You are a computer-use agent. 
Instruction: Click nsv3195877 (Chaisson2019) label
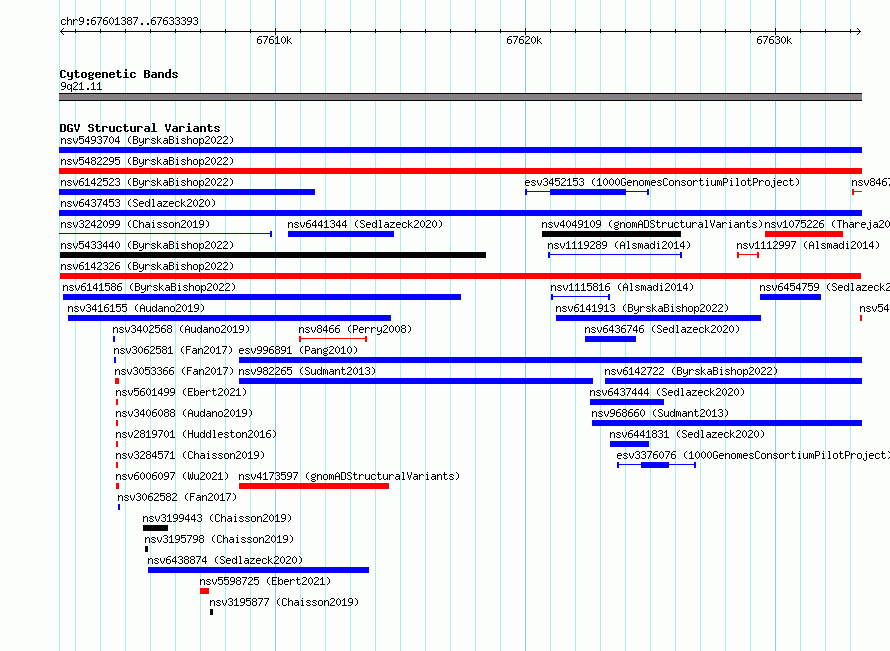tap(284, 602)
